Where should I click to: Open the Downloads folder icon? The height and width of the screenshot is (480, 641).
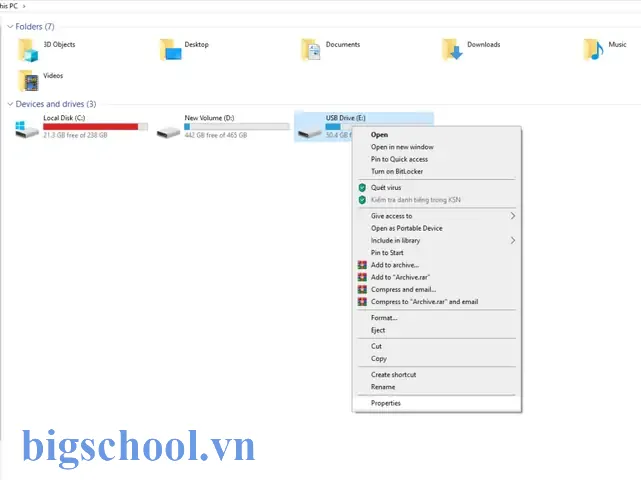tap(452, 50)
